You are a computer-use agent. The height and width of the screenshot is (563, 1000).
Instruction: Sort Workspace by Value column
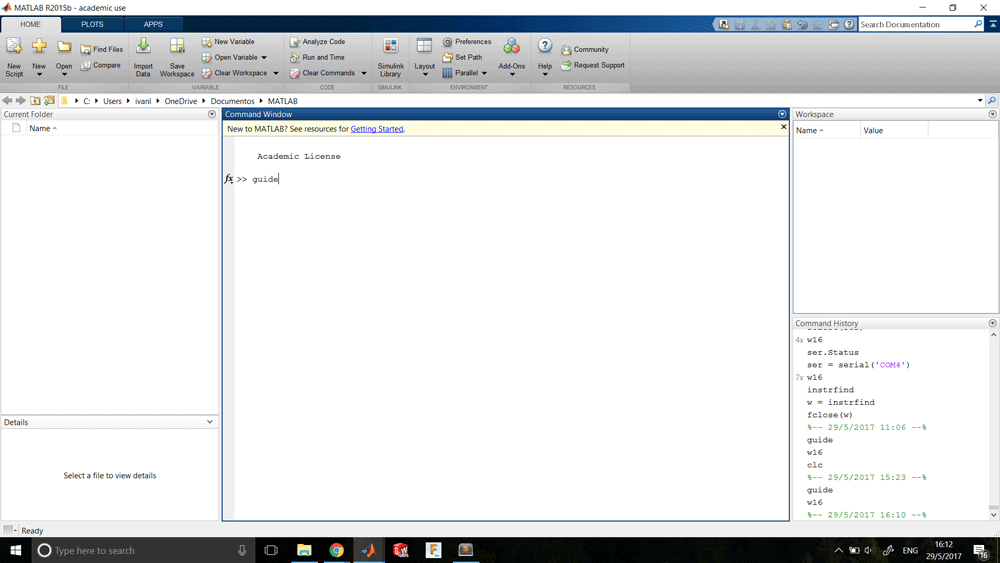(x=893, y=131)
